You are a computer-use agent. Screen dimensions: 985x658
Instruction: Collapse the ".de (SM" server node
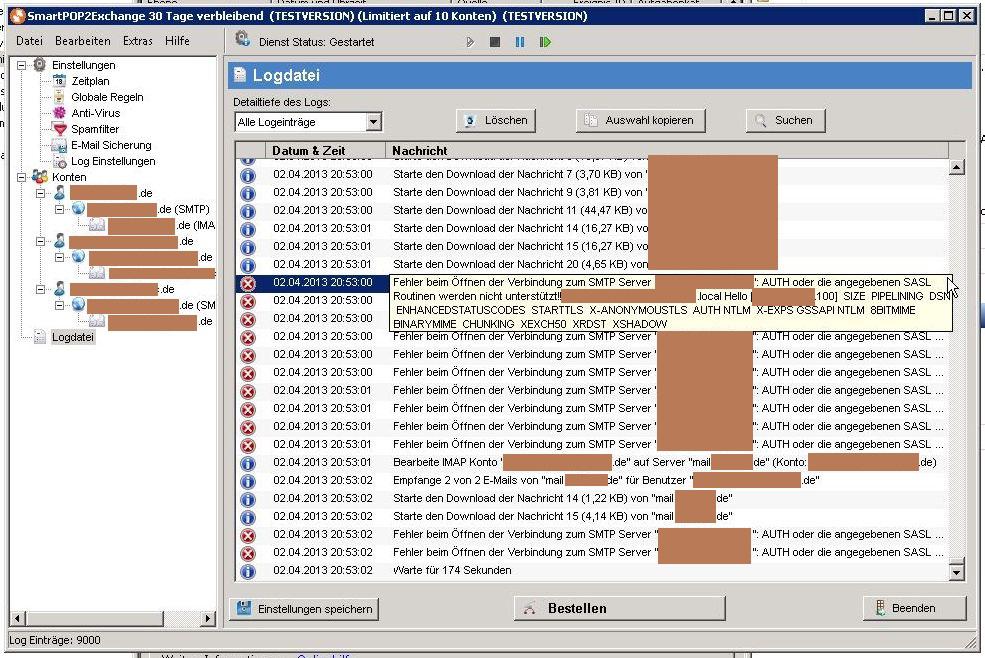point(59,305)
